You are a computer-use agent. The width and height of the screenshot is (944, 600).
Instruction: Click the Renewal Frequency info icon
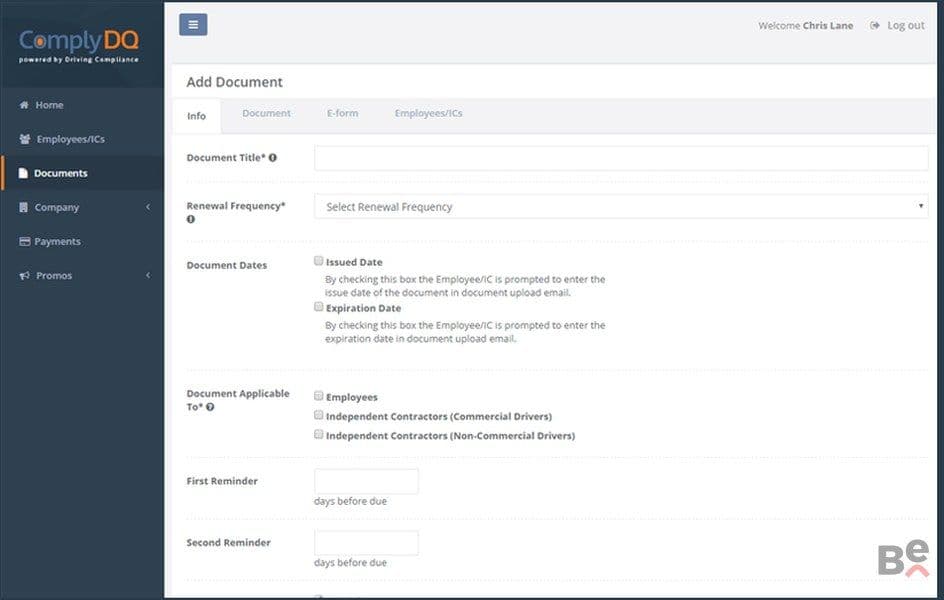(x=191, y=219)
